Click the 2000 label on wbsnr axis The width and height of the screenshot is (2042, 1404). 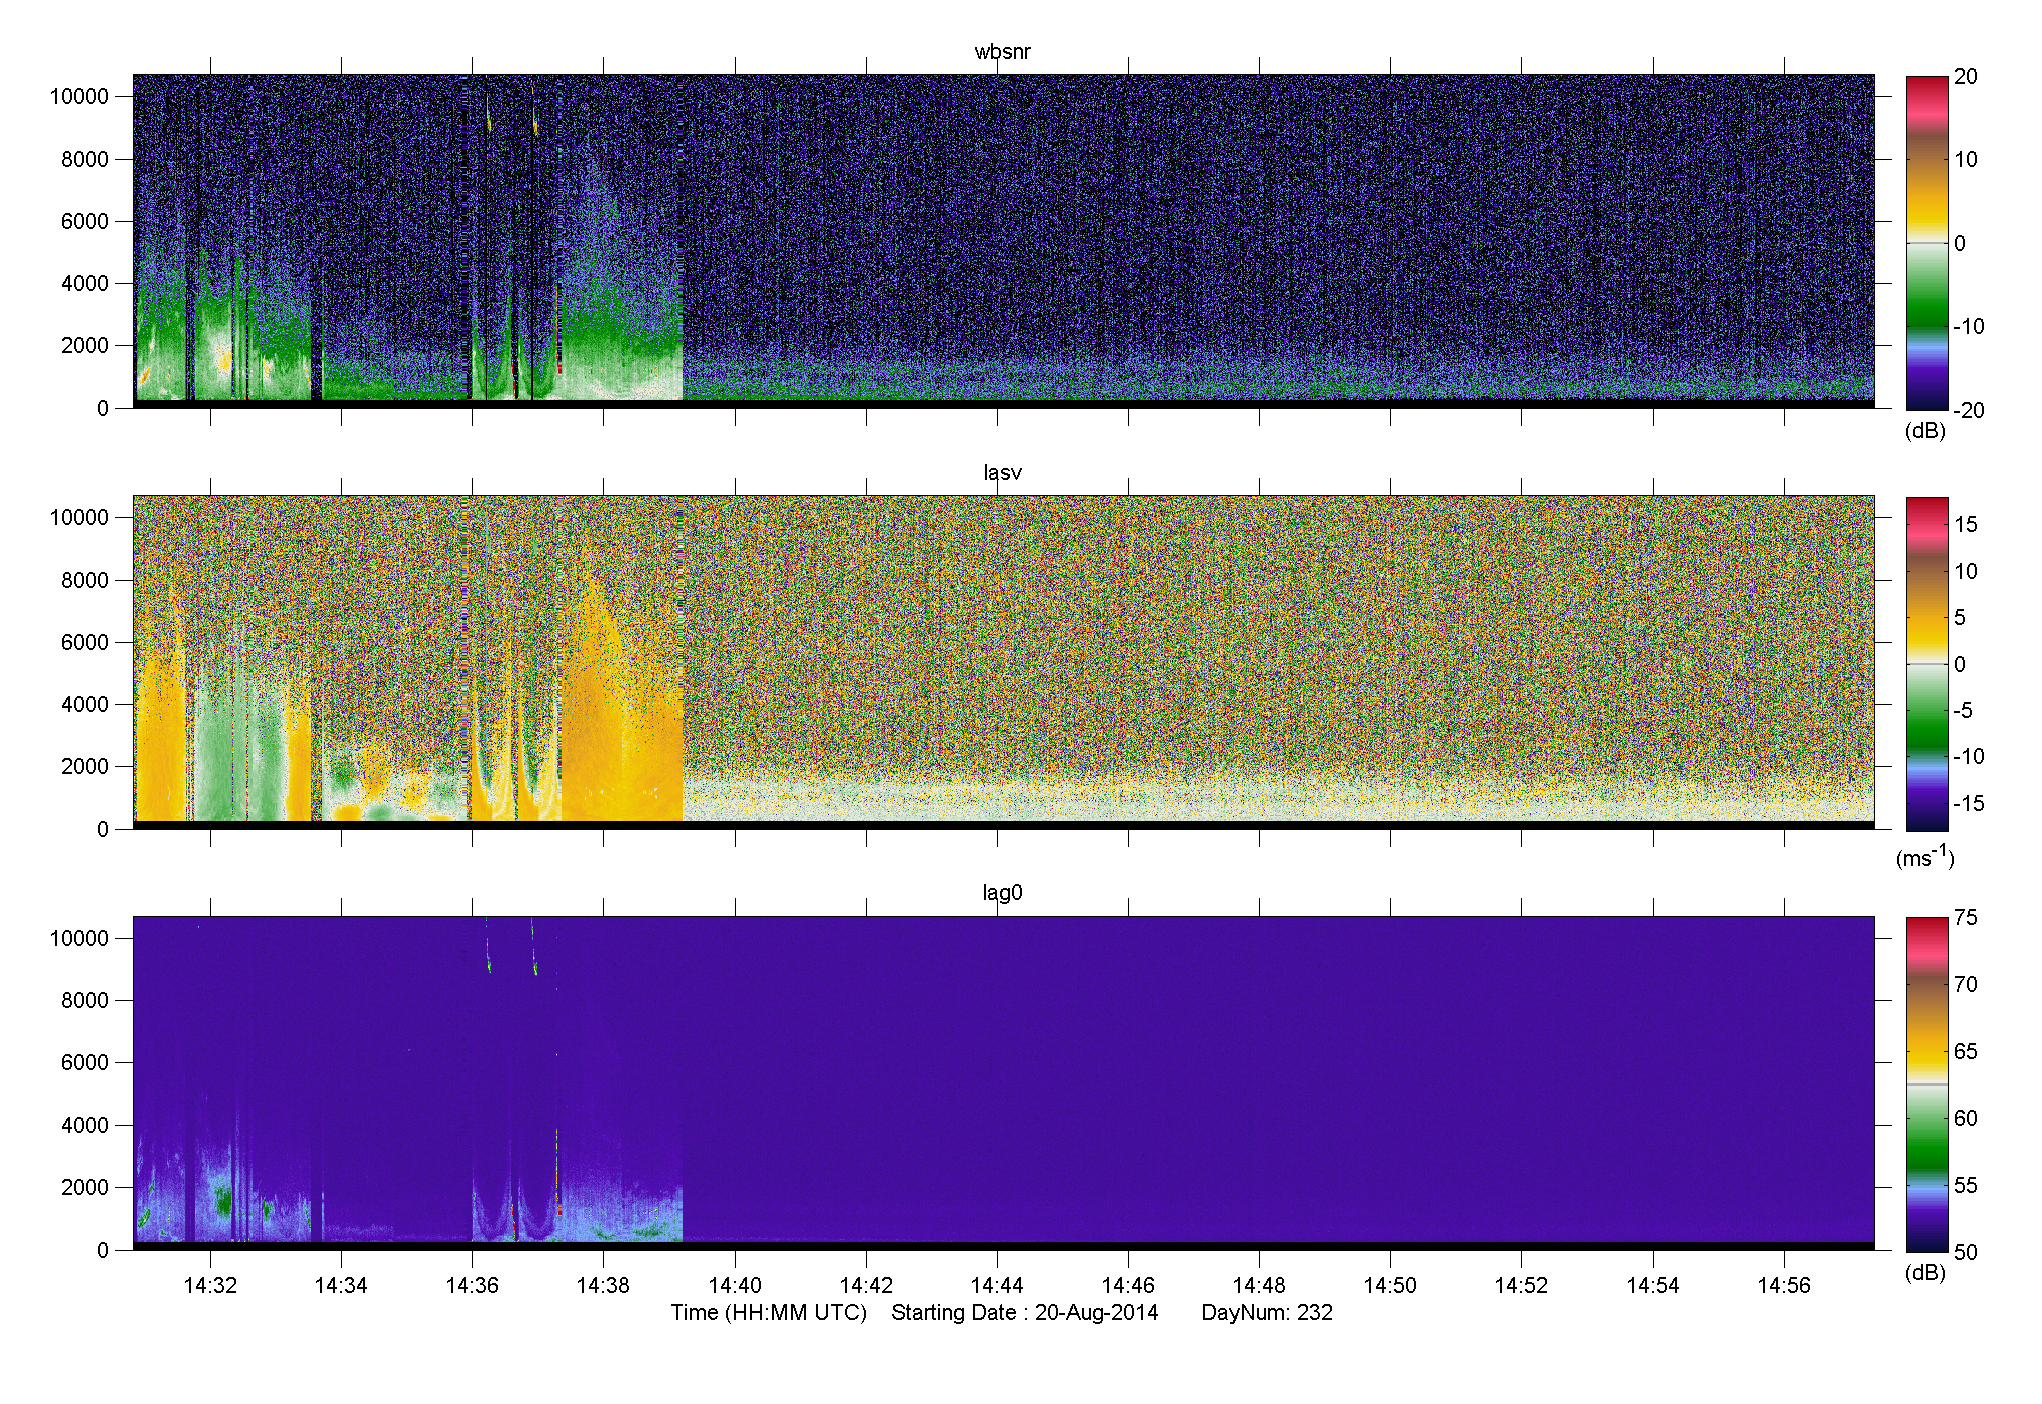click(85, 346)
